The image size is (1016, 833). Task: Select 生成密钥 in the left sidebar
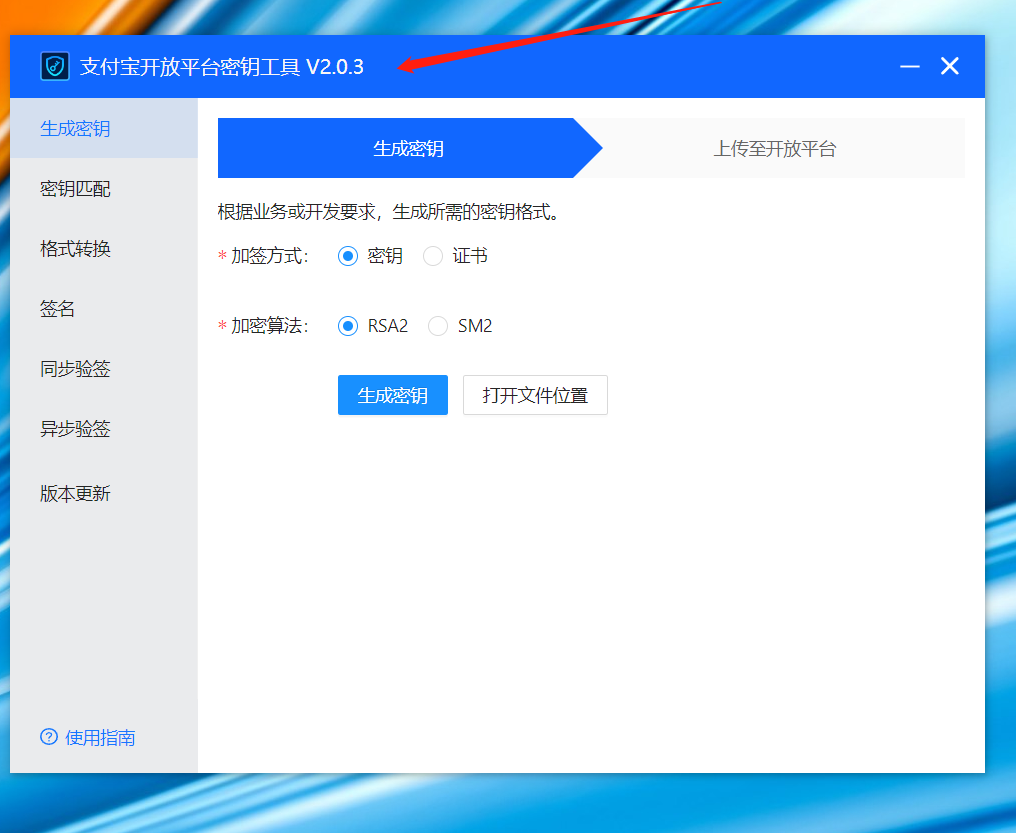click(x=104, y=128)
